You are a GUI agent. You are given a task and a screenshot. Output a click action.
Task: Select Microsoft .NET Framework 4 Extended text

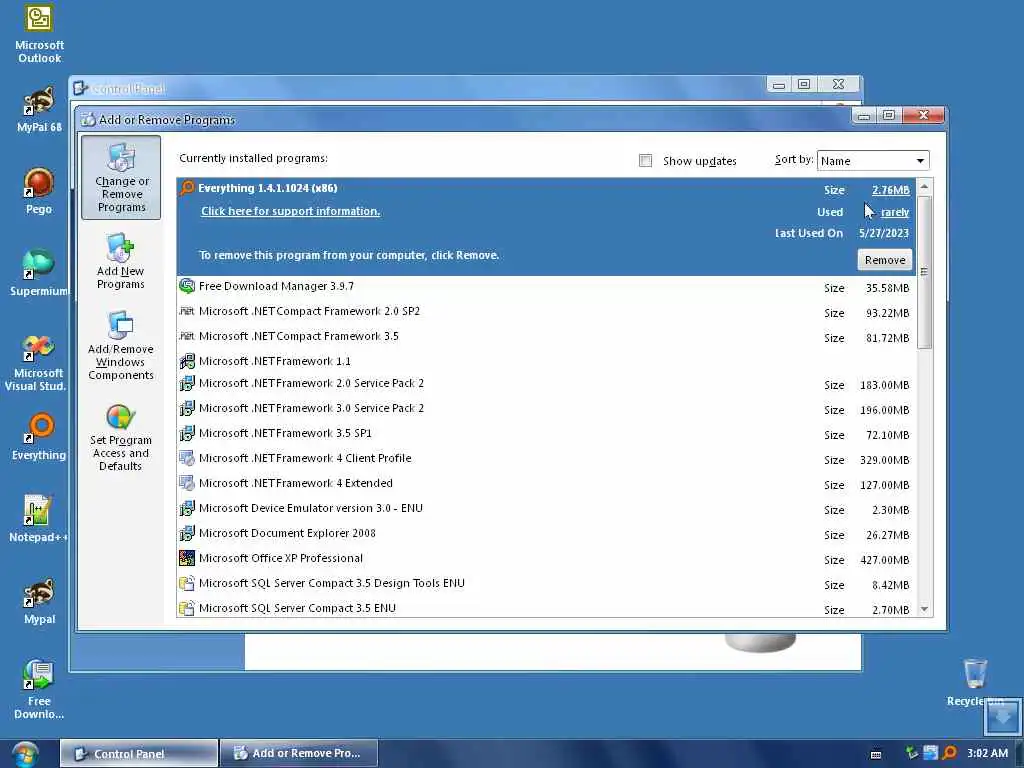click(296, 483)
